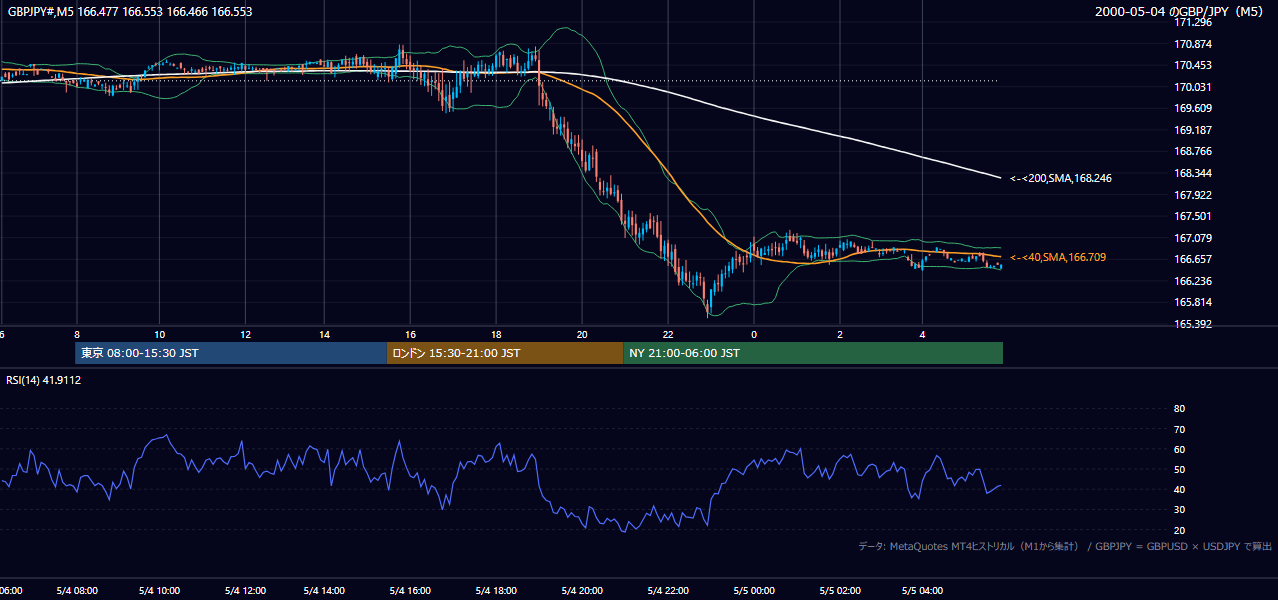Click the RSI scale value 80
Image resolution: width=1278 pixels, height=600 pixels.
tap(1179, 409)
